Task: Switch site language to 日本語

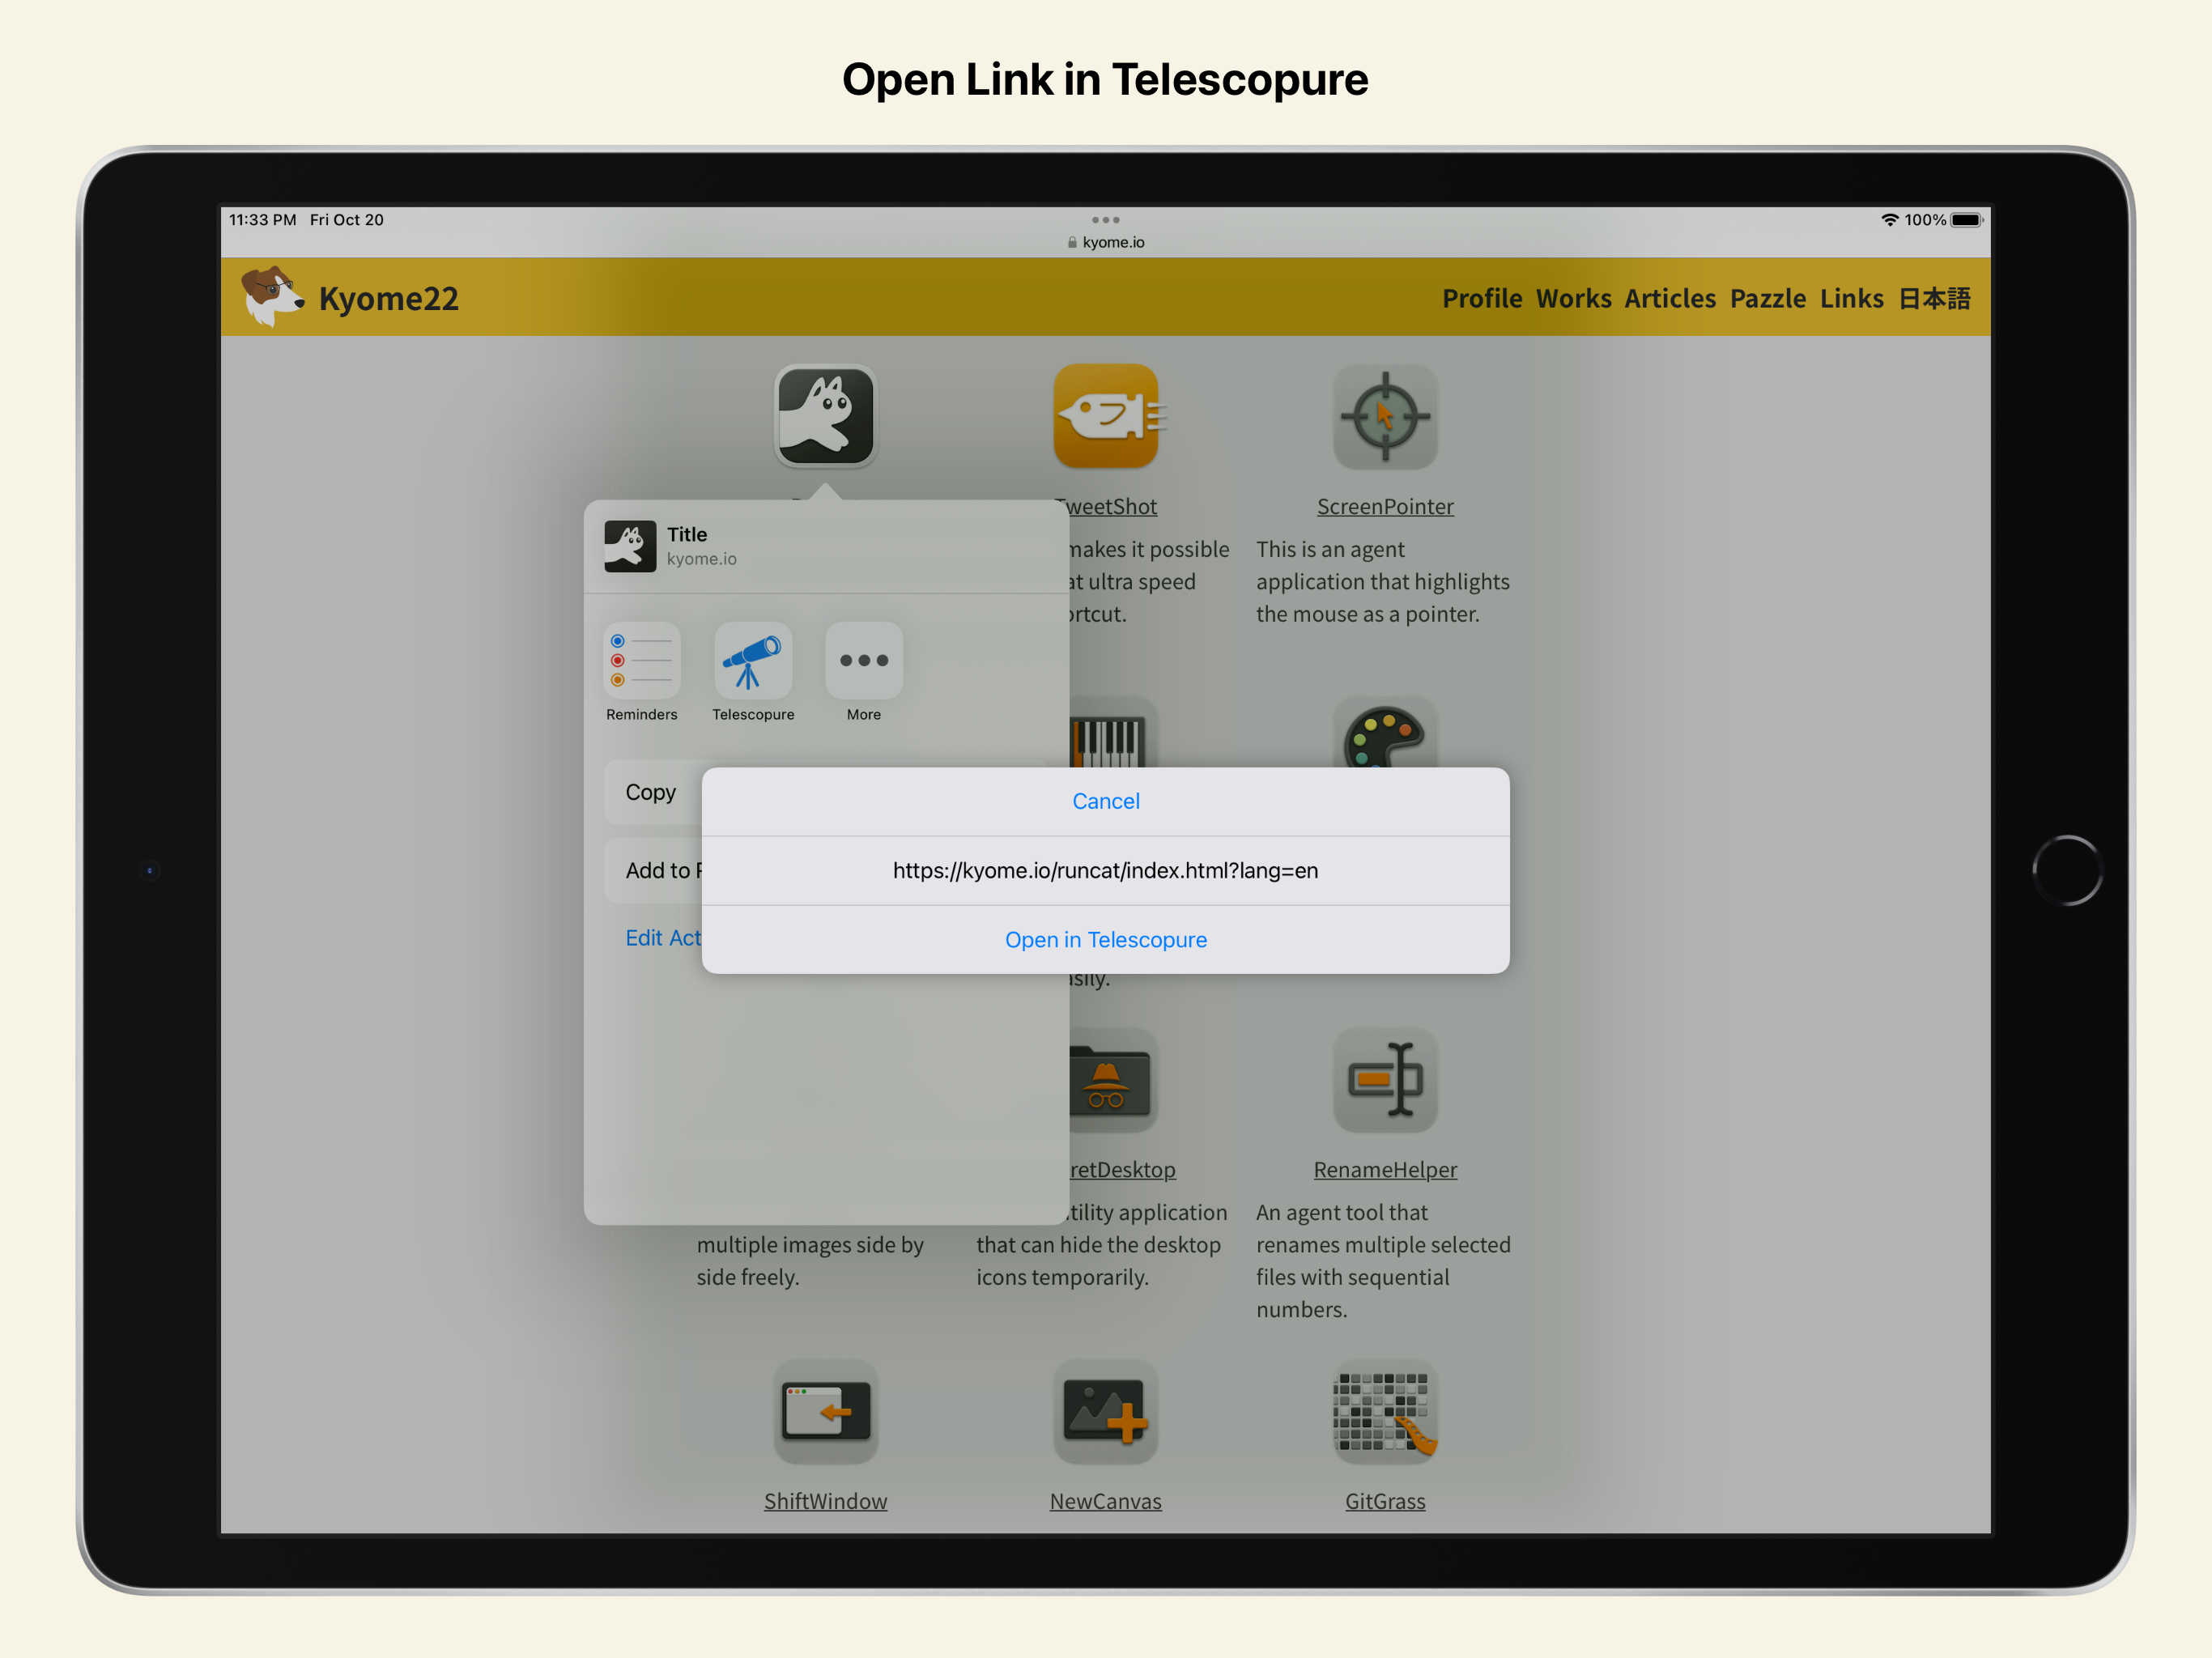Action: click(x=1934, y=298)
